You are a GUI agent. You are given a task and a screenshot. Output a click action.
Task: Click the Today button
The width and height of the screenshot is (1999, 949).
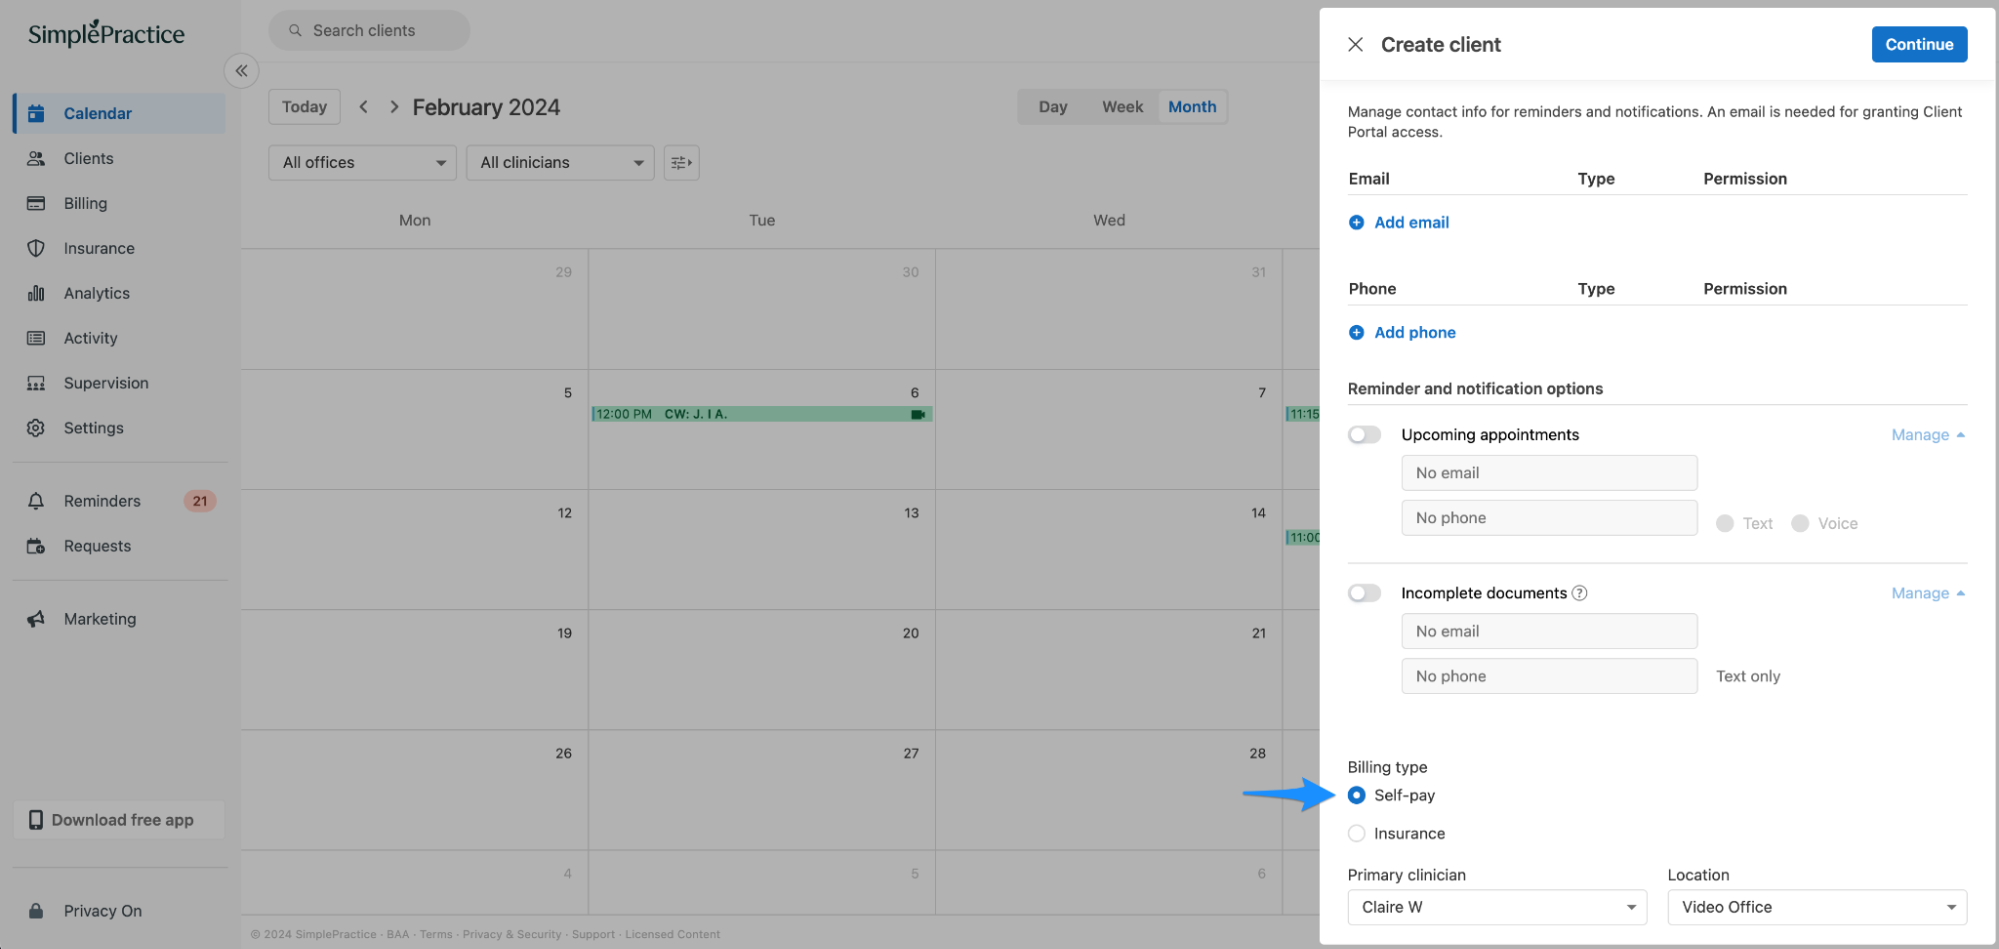304,107
